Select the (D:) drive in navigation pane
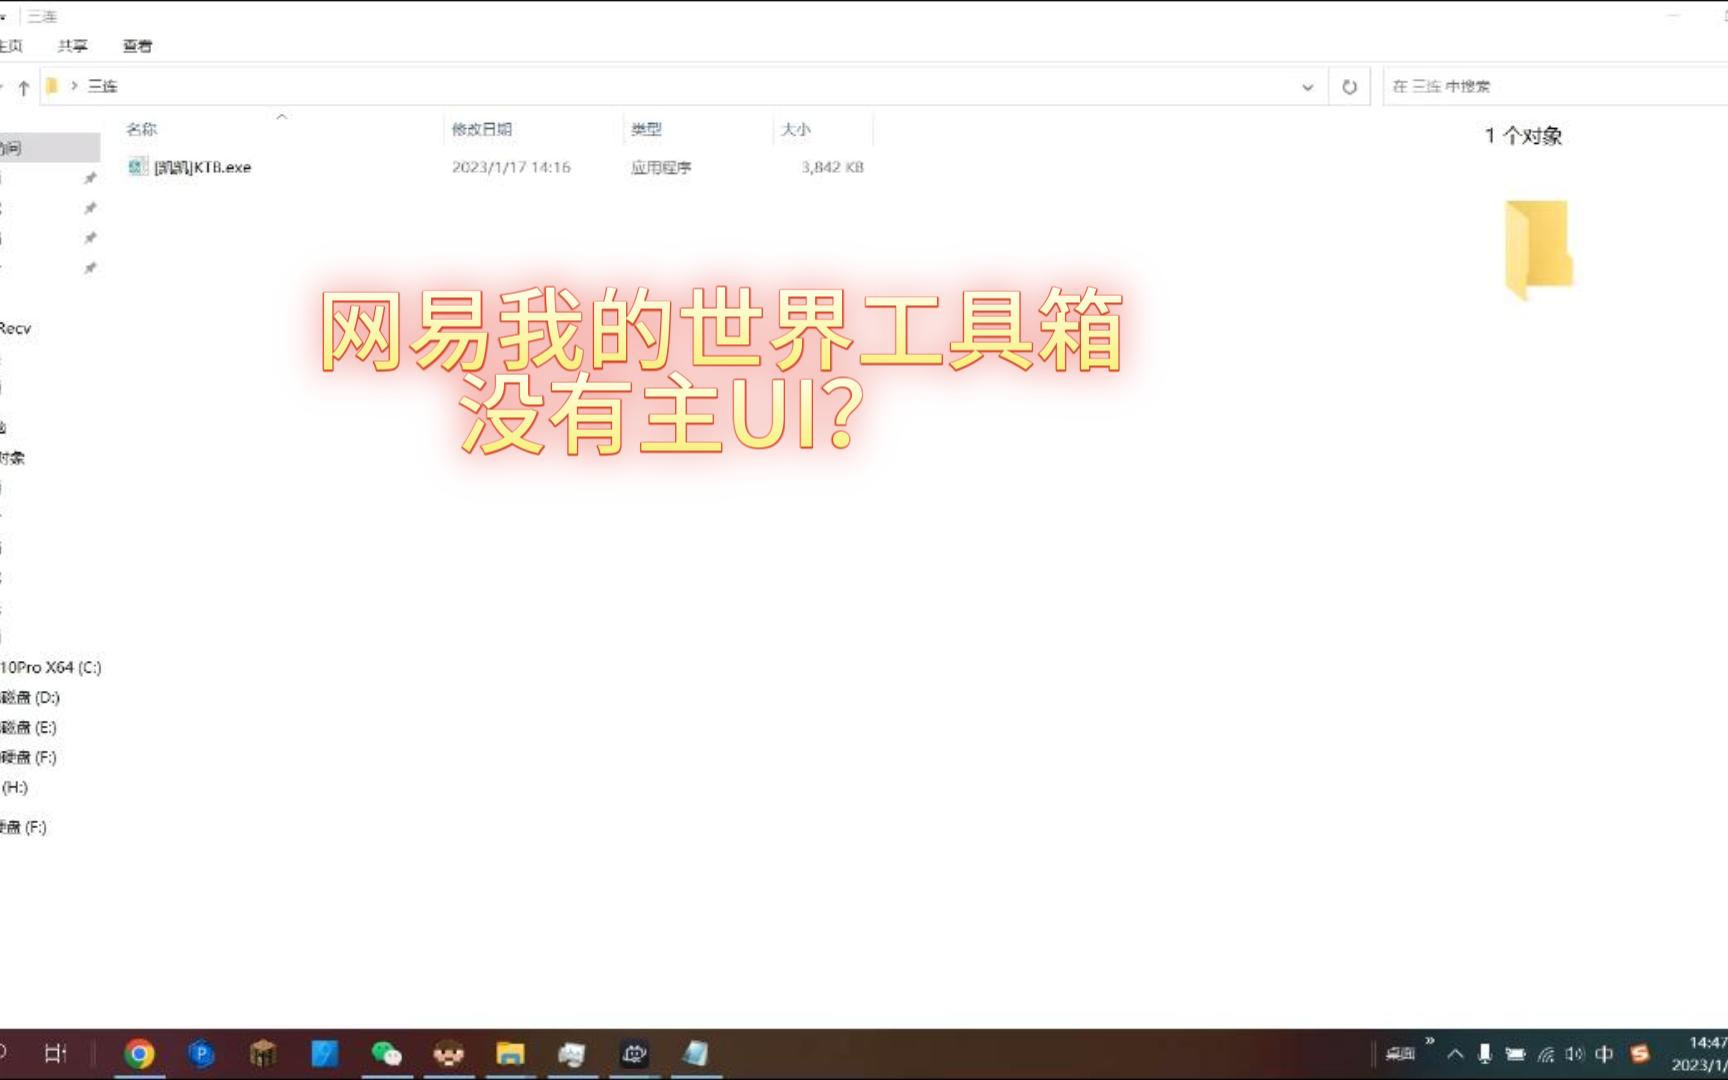 coord(30,697)
